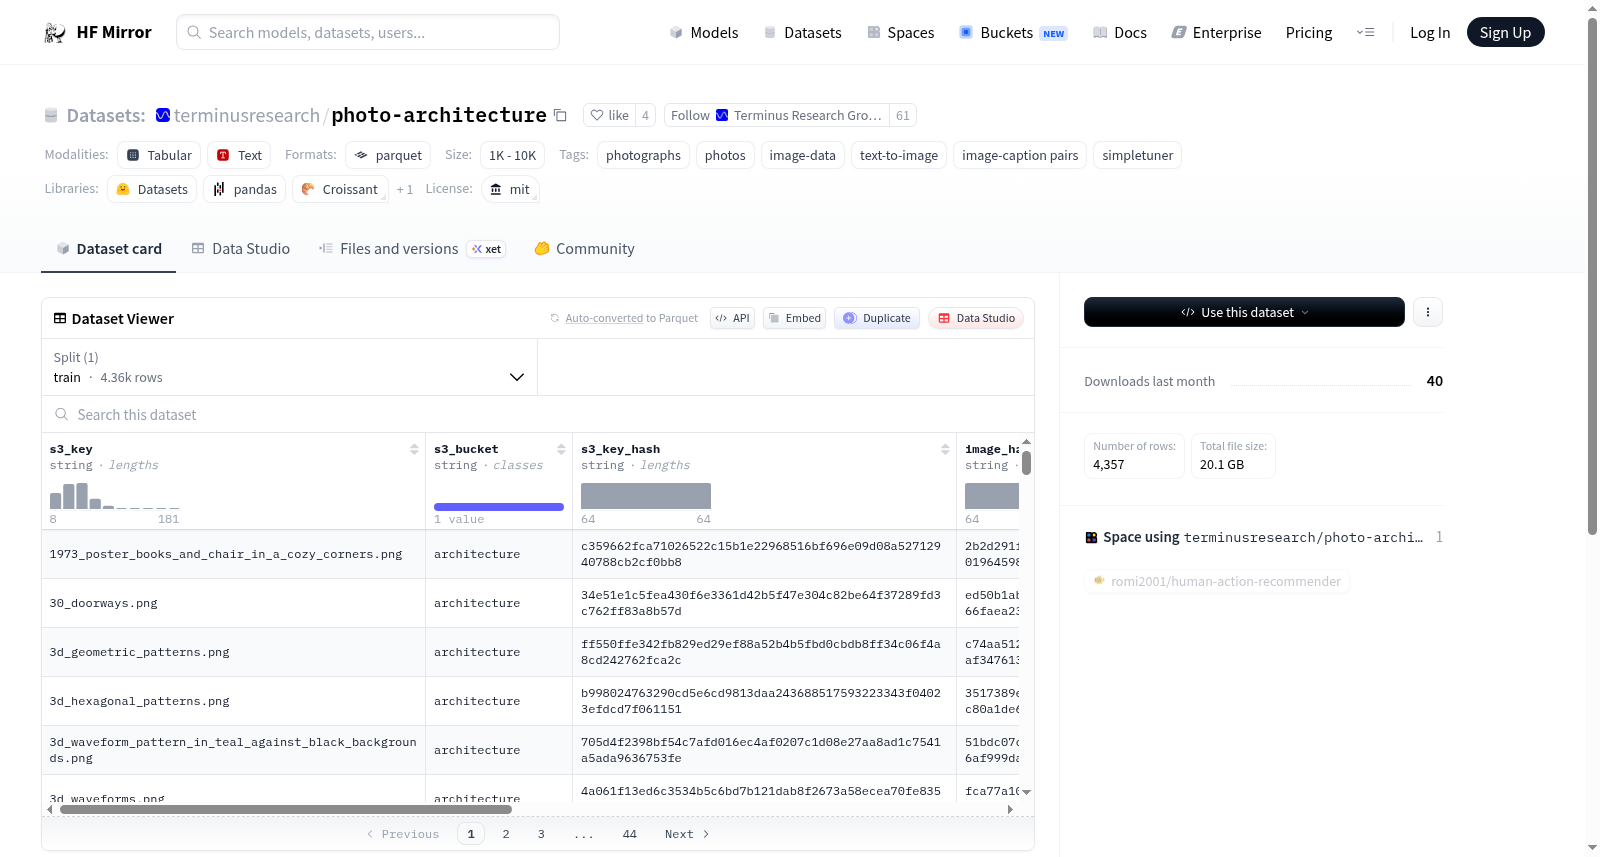Open the Datasets library tag
Screen dimensions: 1600x857
(152, 190)
